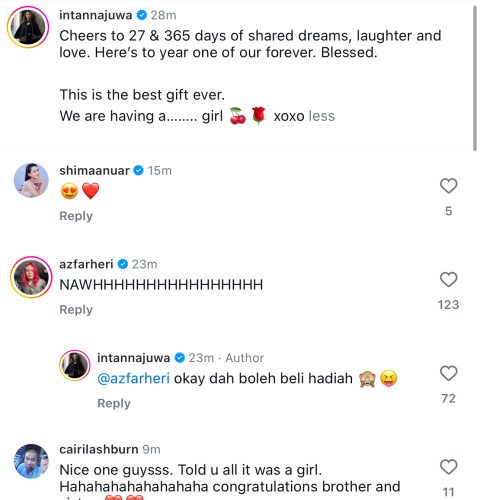This screenshot has width=480, height=500.
Task: Open the shimaanuar username link
Action: [x=94, y=171]
